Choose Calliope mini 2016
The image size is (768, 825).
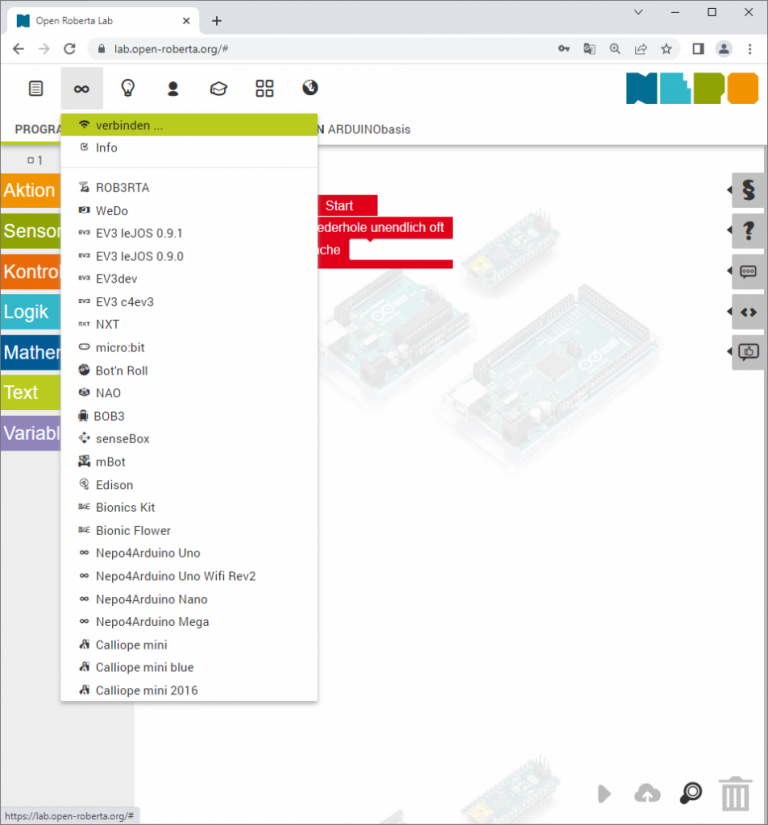(189, 691)
